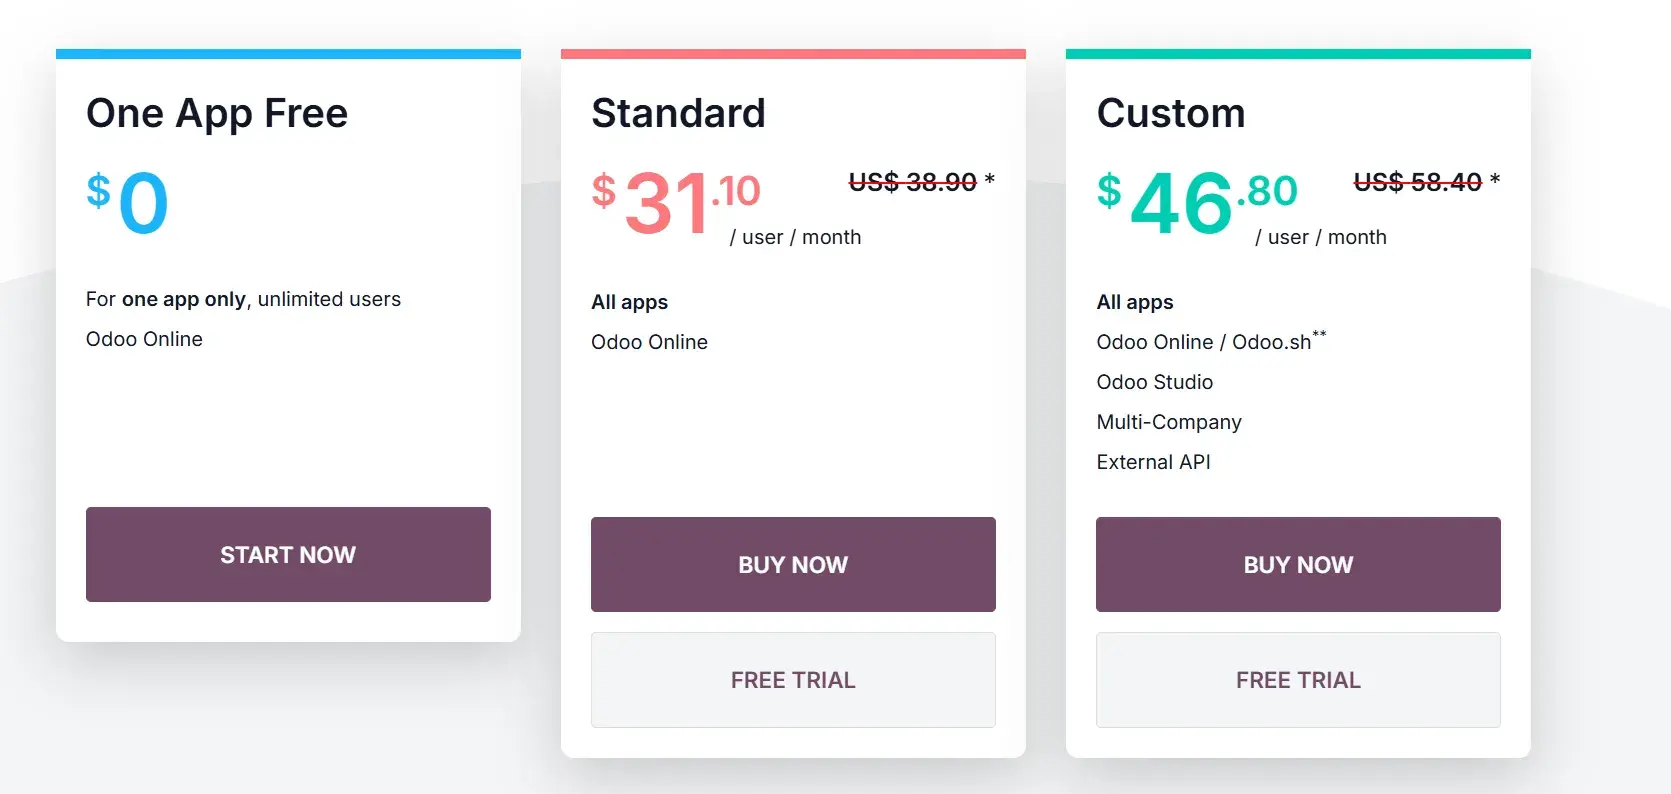Select the Standard plan heading

point(678,113)
